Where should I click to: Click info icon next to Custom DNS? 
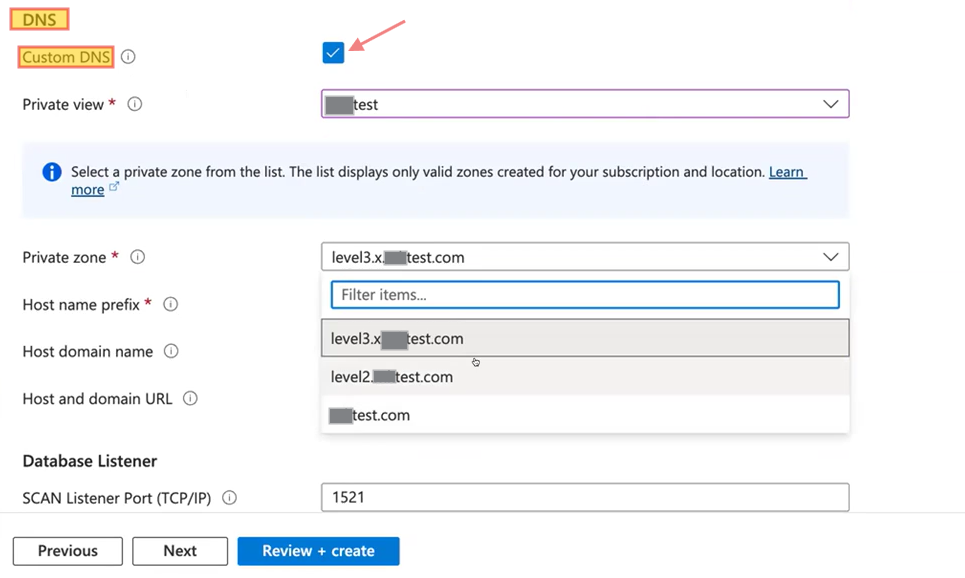(x=128, y=57)
